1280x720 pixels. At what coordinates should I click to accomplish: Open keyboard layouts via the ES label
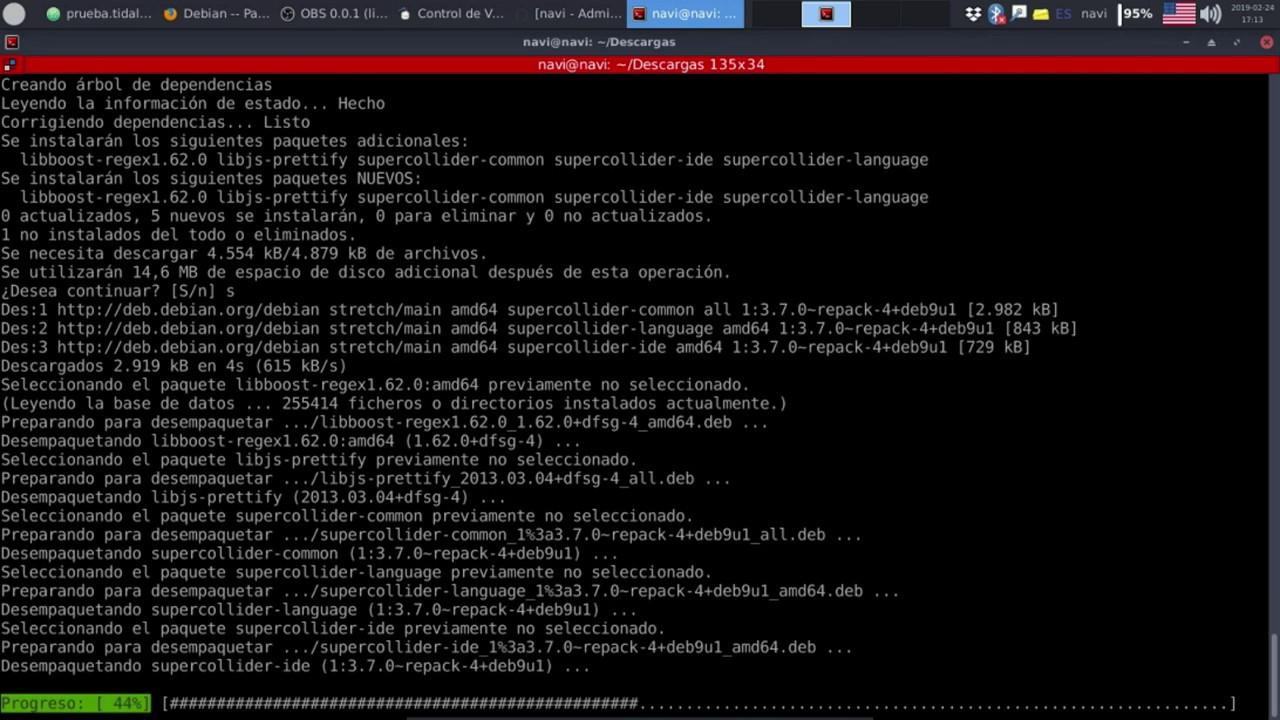pos(1064,13)
